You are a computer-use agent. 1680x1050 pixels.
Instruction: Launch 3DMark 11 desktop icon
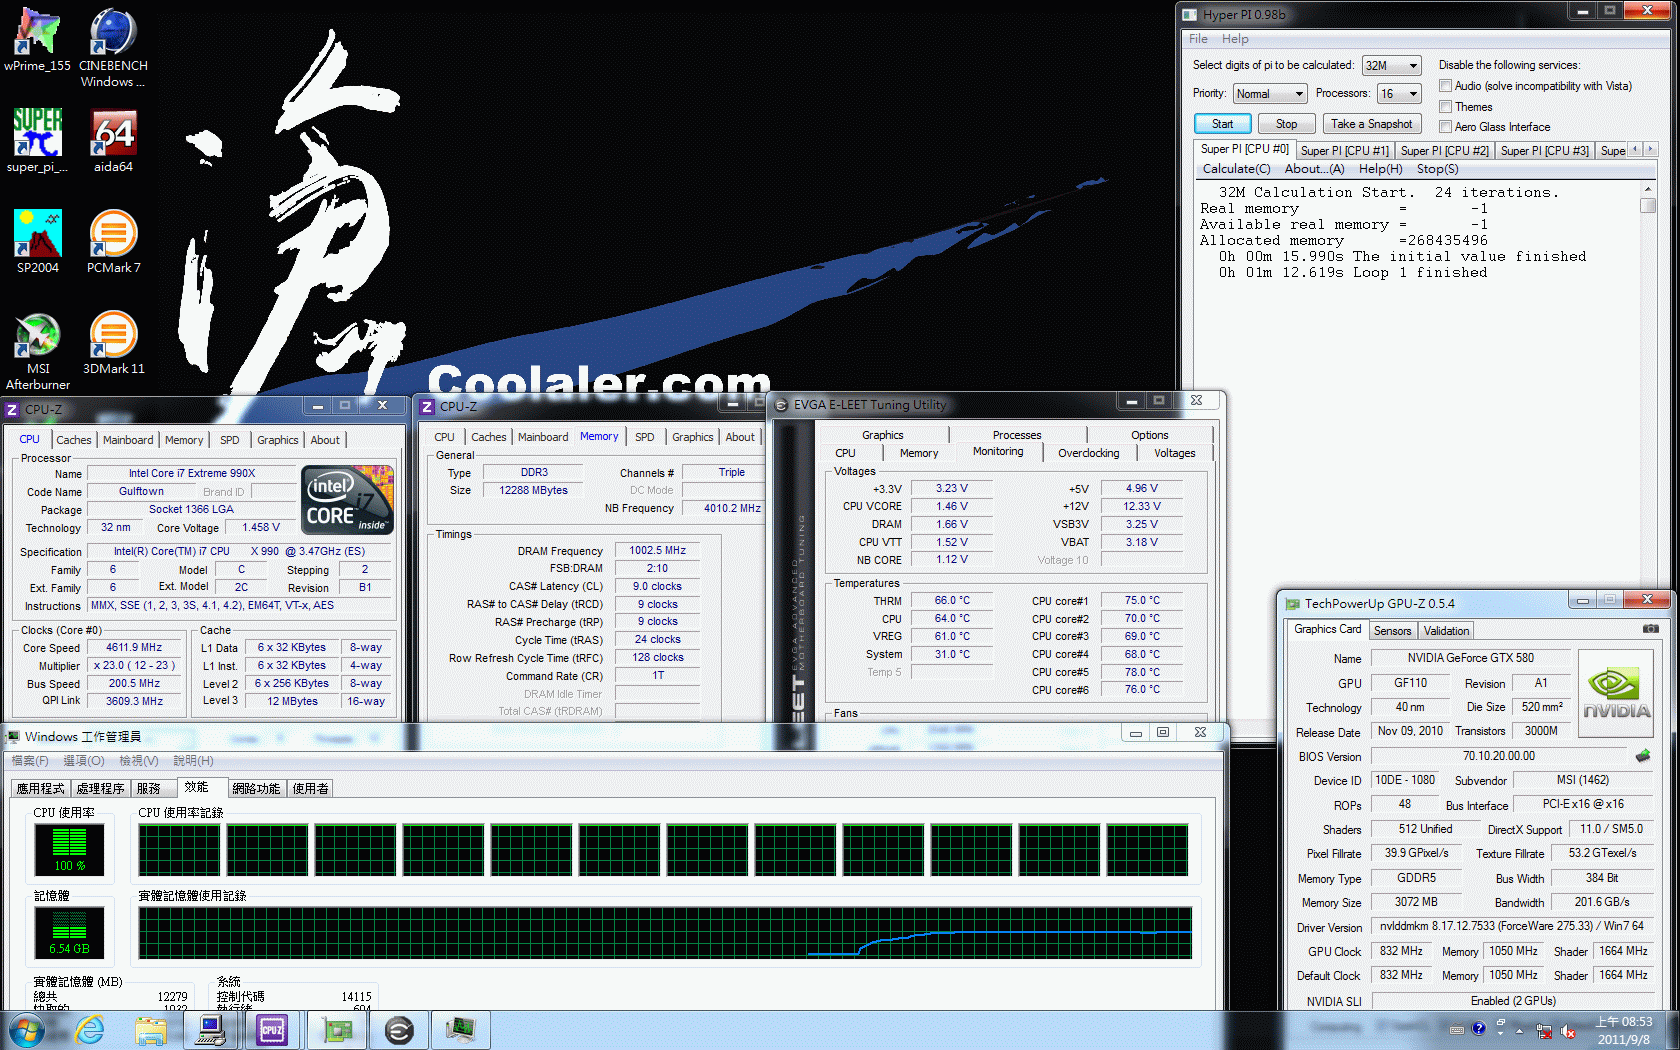[x=113, y=343]
